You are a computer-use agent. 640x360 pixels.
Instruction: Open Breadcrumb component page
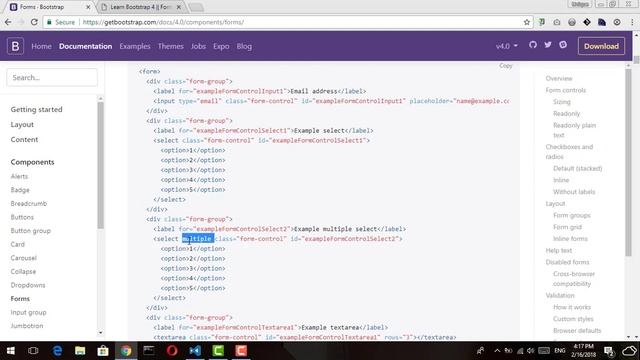[29, 203]
